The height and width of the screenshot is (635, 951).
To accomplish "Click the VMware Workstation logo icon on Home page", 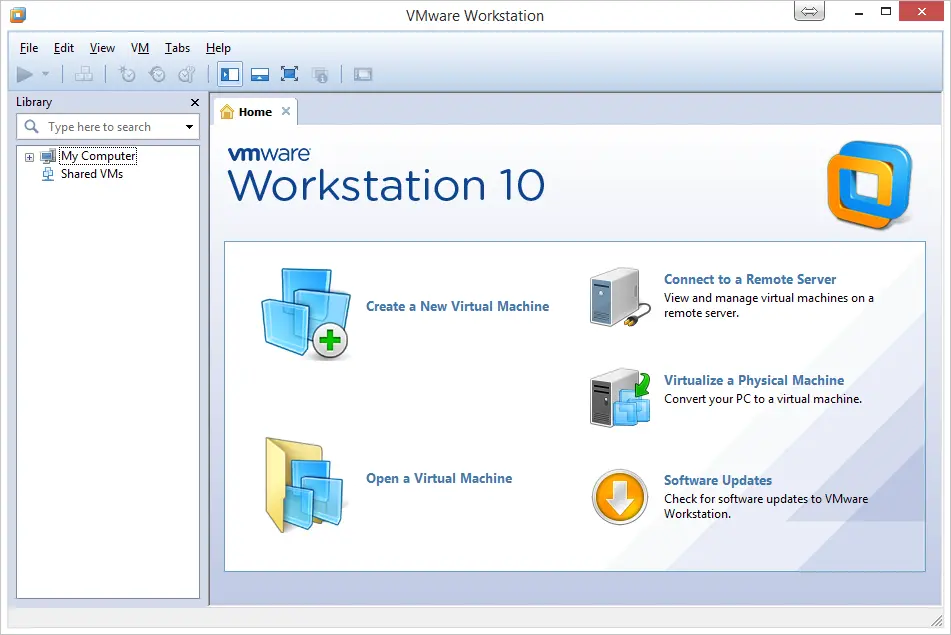I will tap(870, 184).
